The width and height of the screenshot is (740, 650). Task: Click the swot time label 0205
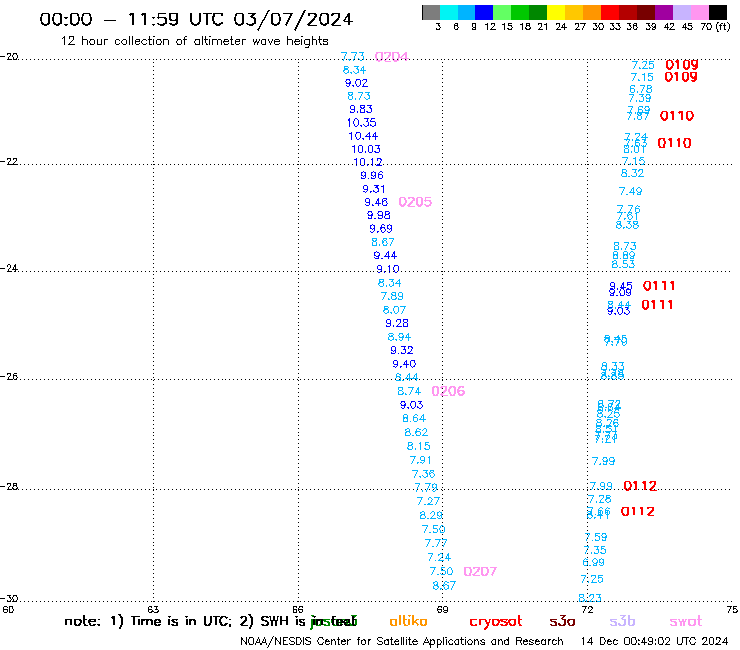415,202
